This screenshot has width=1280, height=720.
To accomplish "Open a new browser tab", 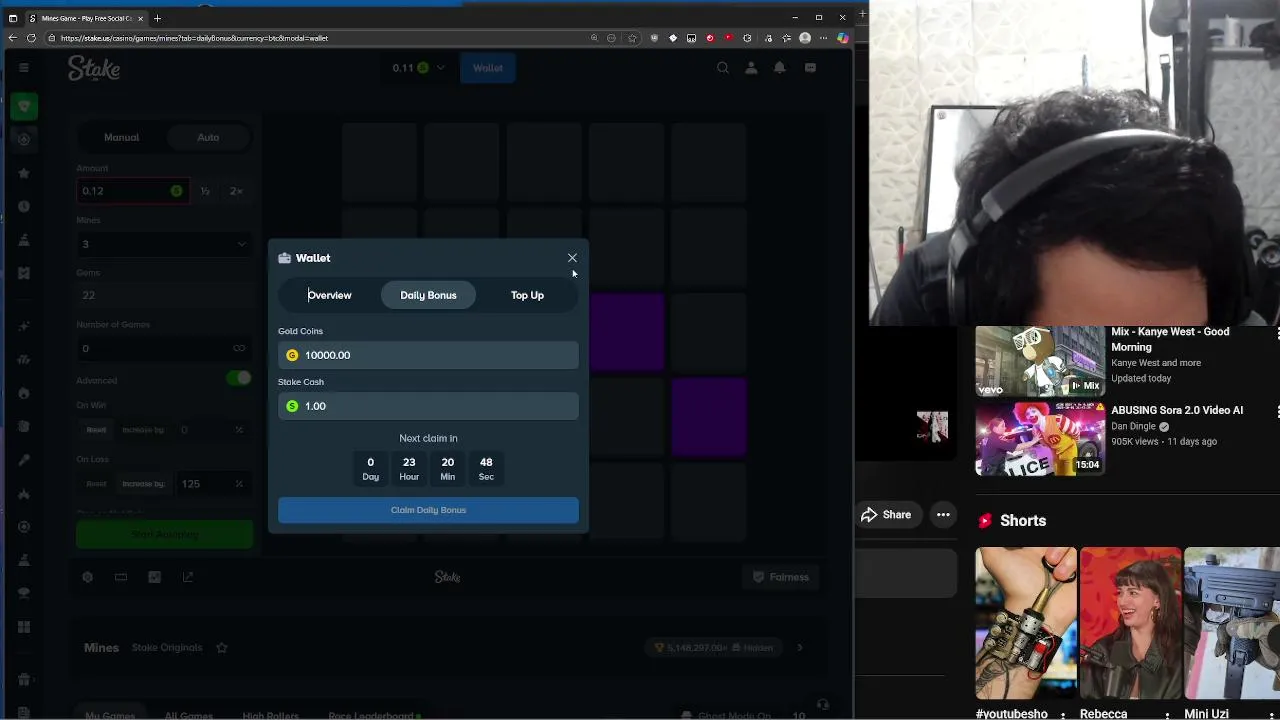I will [x=157, y=18].
